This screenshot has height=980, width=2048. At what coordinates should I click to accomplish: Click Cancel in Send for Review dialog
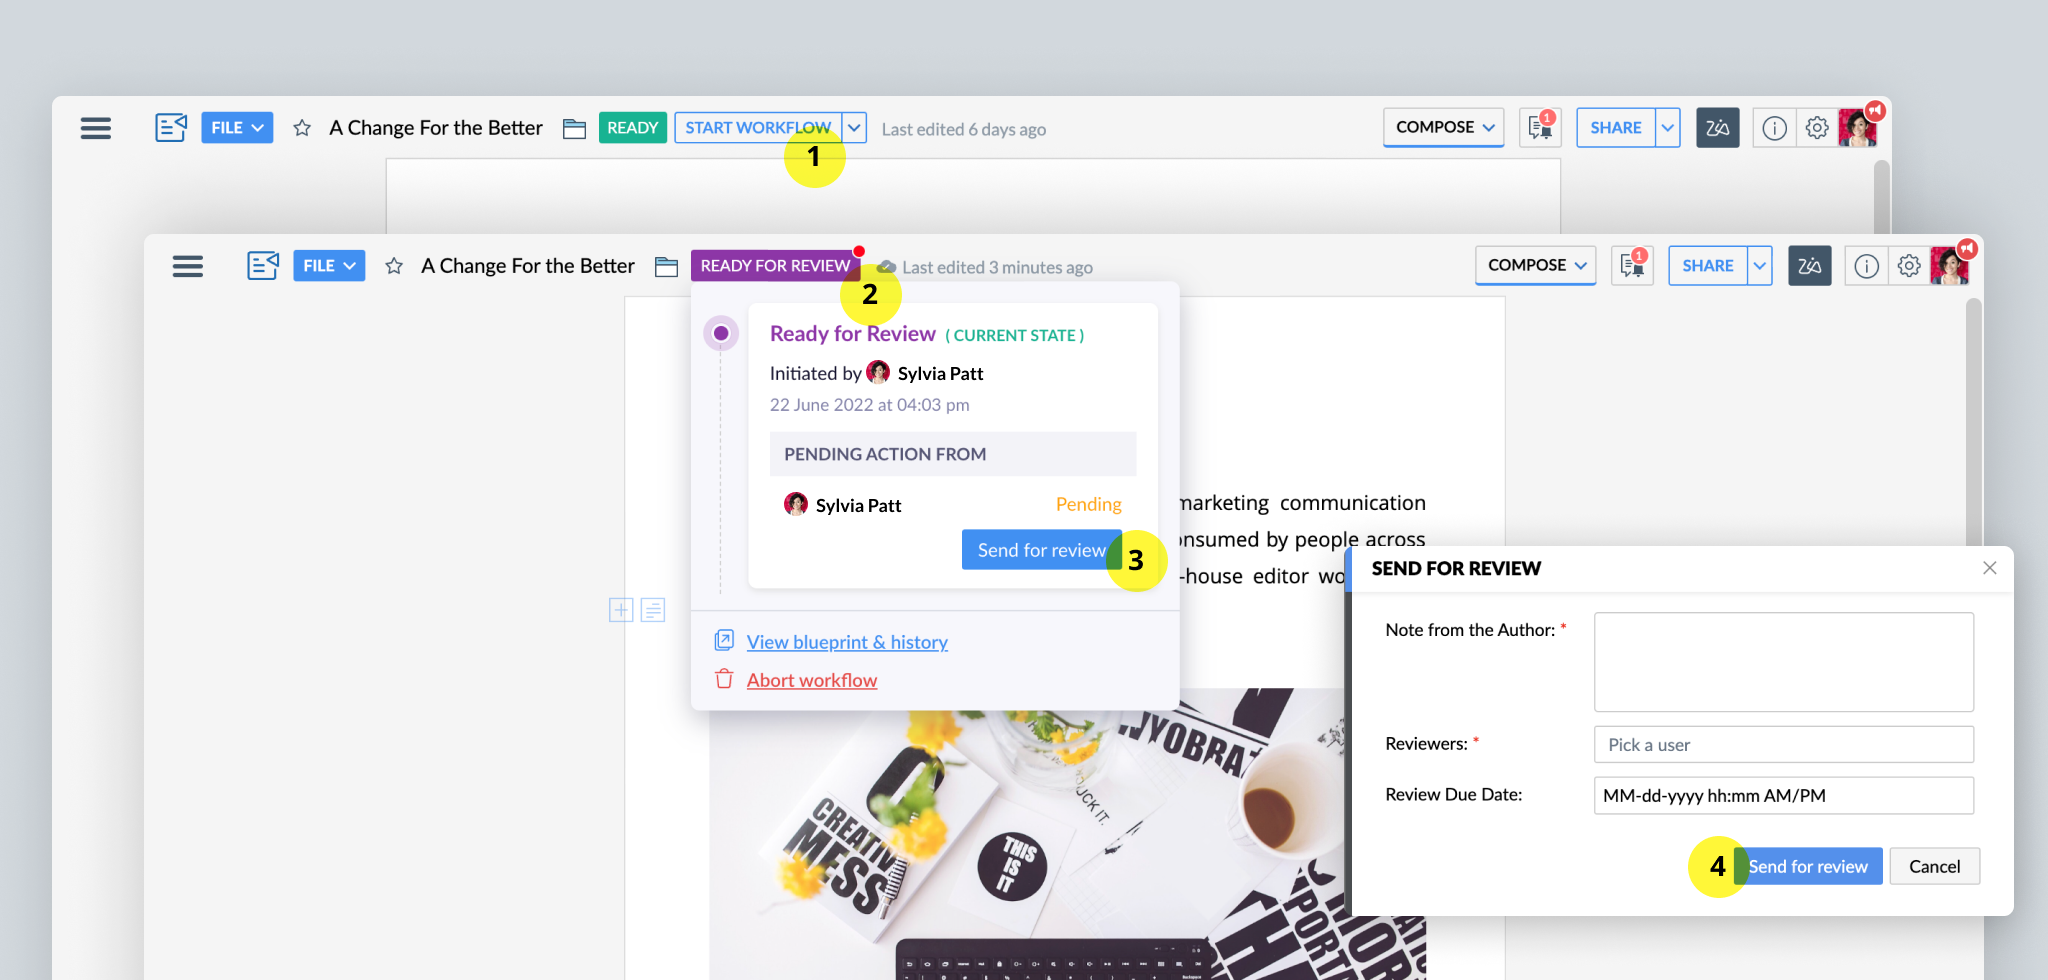[1934, 866]
